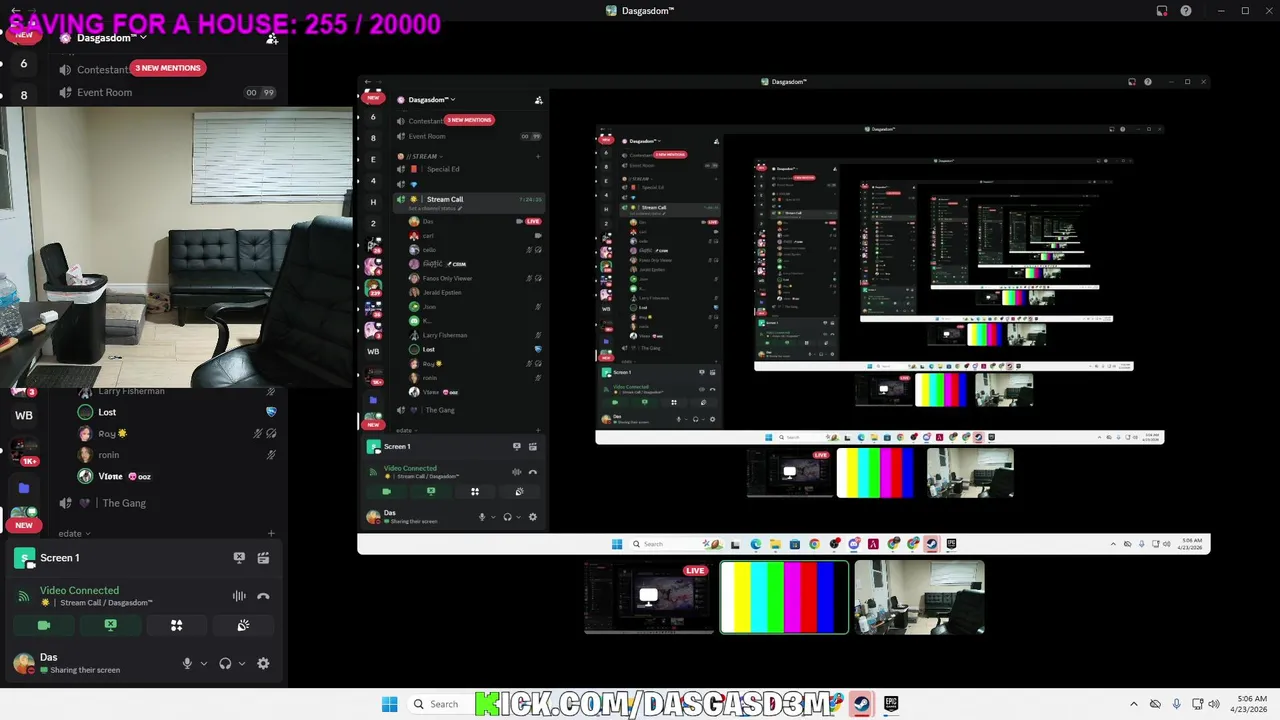The image size is (1280, 720).
Task: Select the server icon labeled 6
Action: point(24,63)
